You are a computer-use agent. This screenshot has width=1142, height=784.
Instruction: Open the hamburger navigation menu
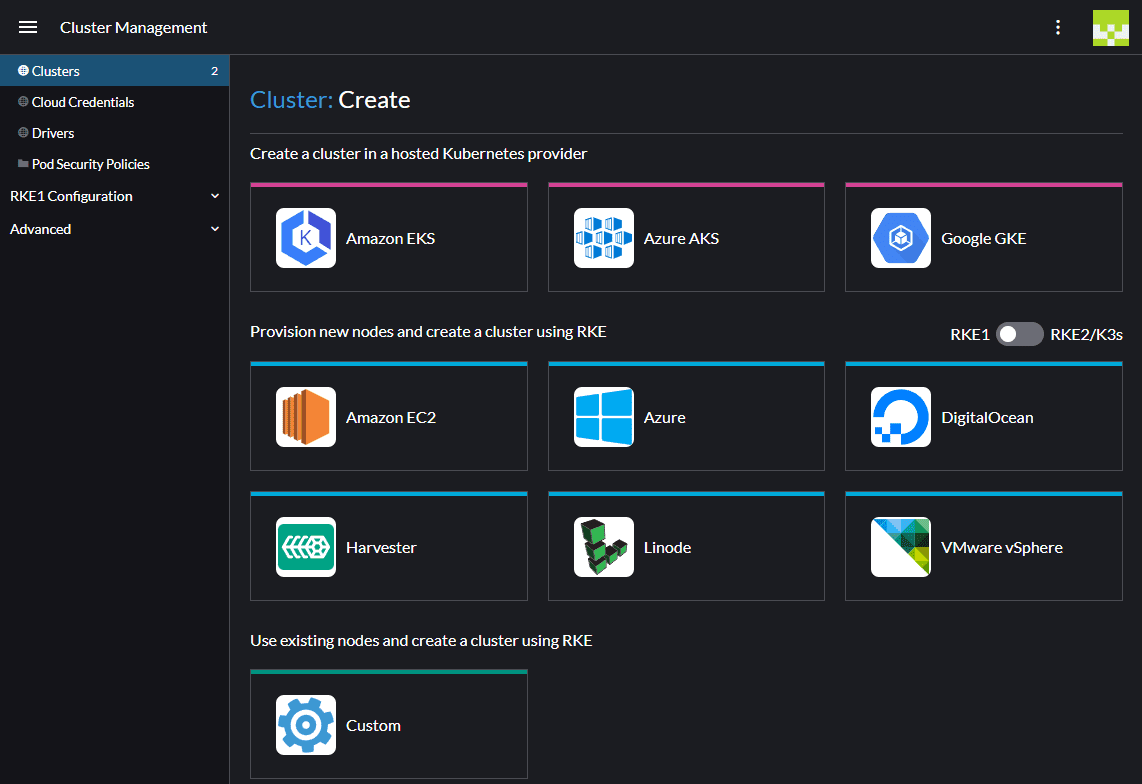click(28, 27)
